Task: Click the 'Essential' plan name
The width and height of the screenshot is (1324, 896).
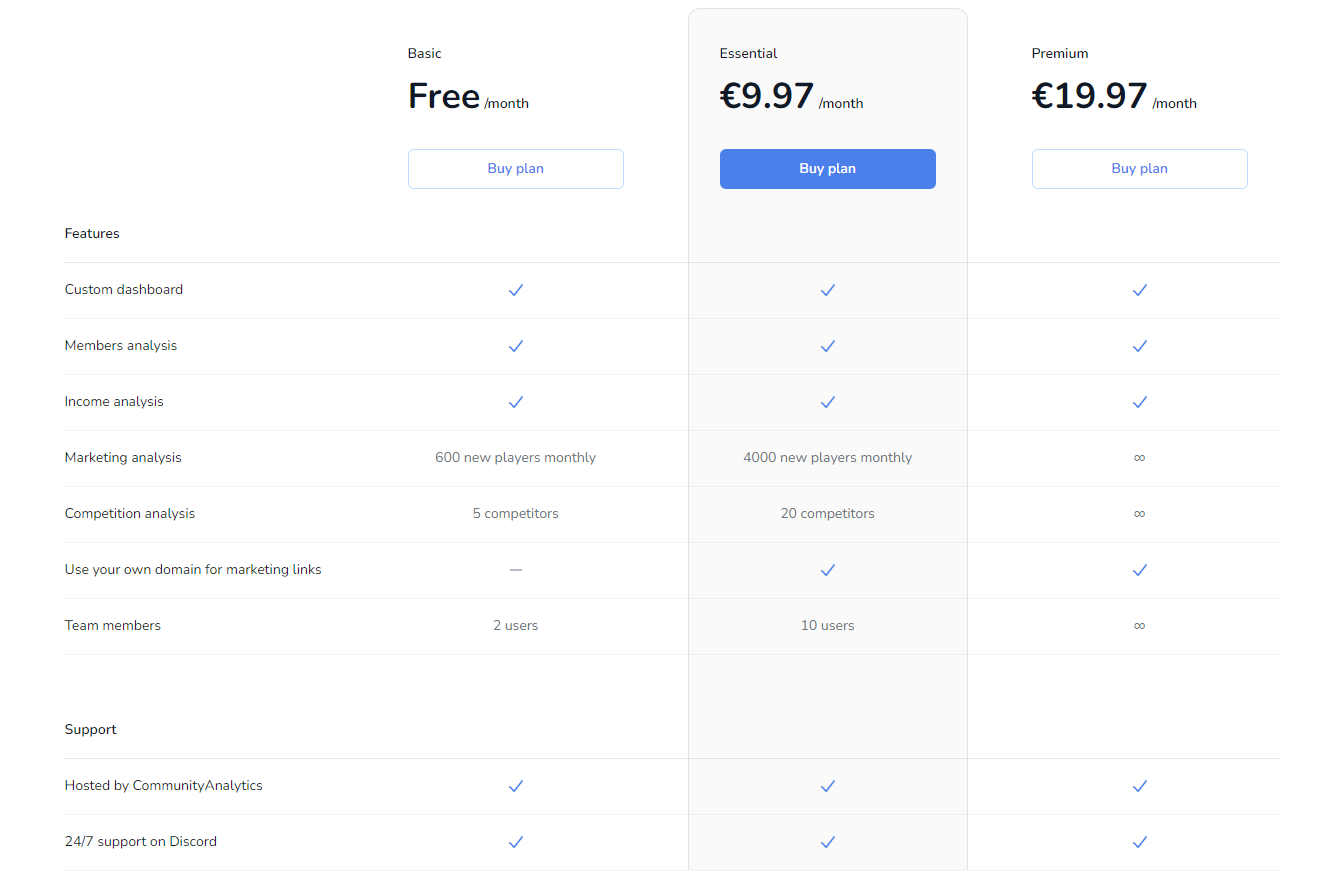Action: pyautogui.click(x=748, y=54)
